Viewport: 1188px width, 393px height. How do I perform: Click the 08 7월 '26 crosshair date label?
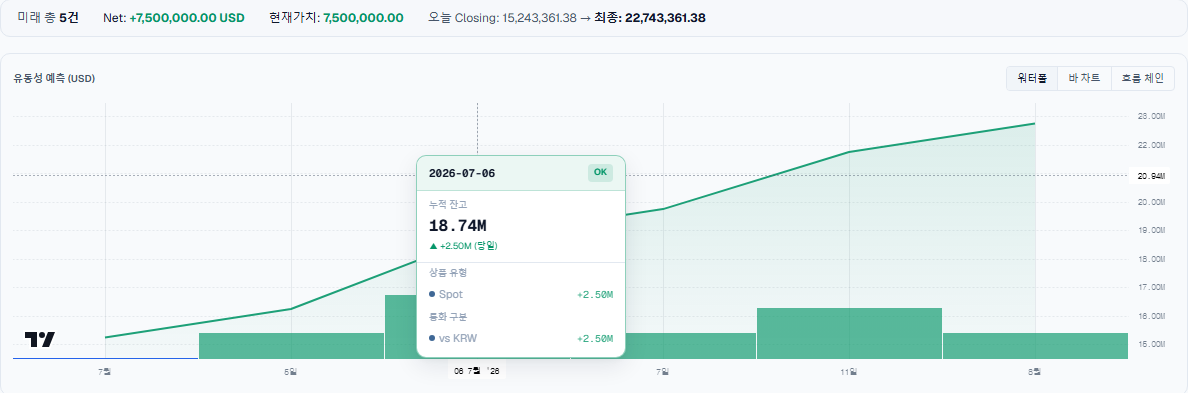pos(477,371)
